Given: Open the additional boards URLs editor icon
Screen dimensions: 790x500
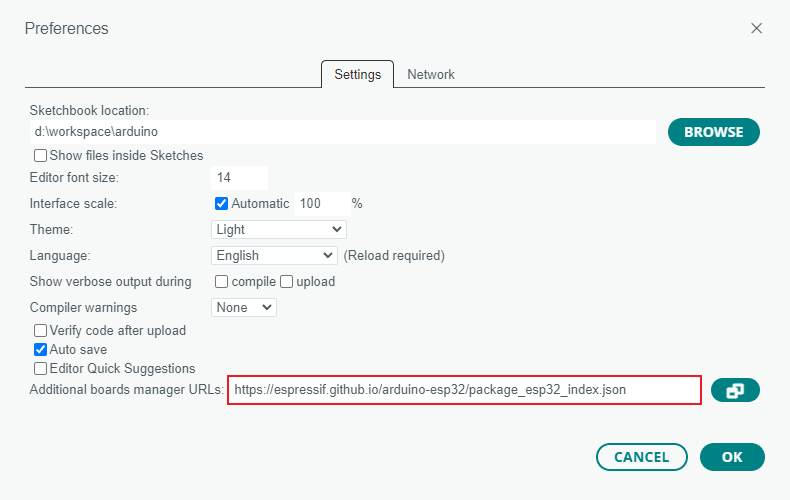Looking at the screenshot, I should 735,390.
